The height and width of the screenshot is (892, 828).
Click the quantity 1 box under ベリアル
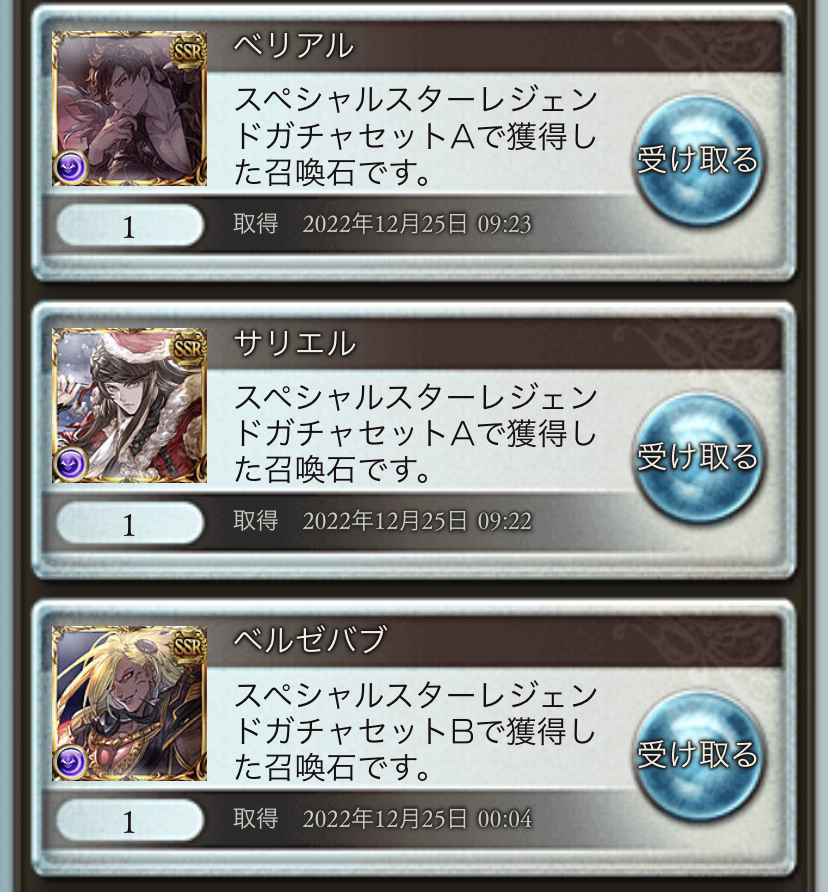[130, 226]
